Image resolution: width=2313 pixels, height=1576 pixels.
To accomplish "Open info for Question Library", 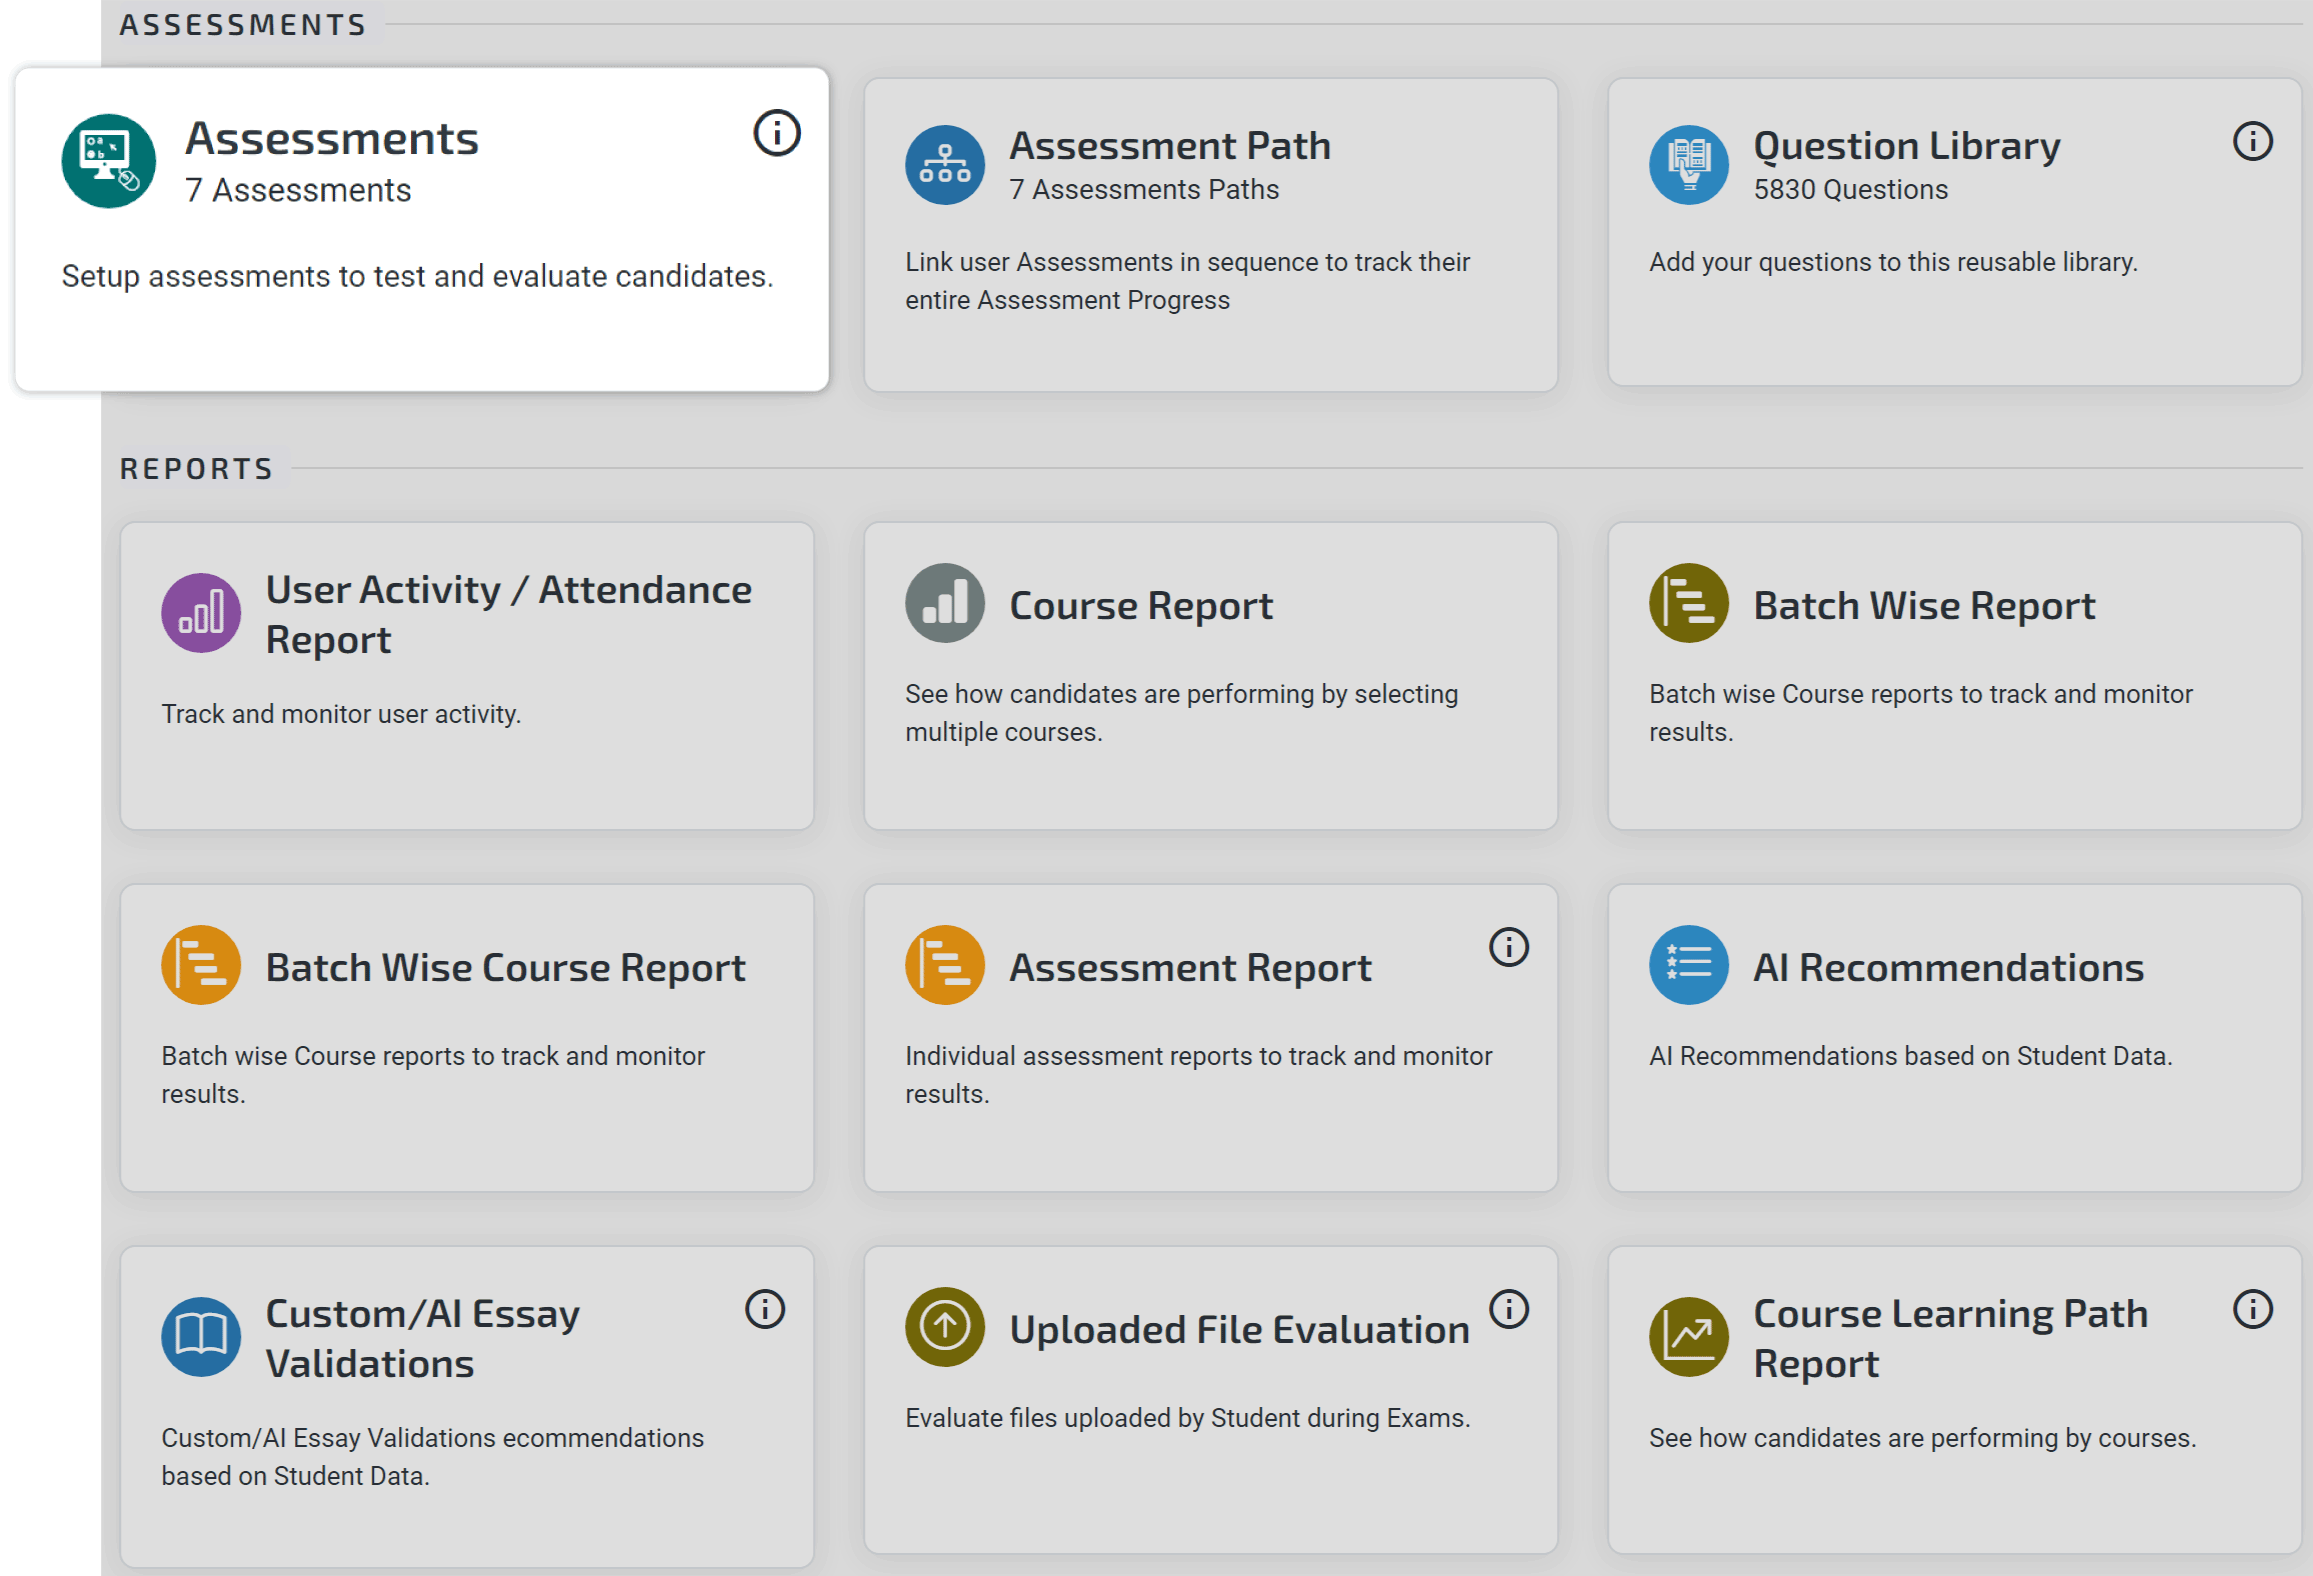I will click(2252, 142).
